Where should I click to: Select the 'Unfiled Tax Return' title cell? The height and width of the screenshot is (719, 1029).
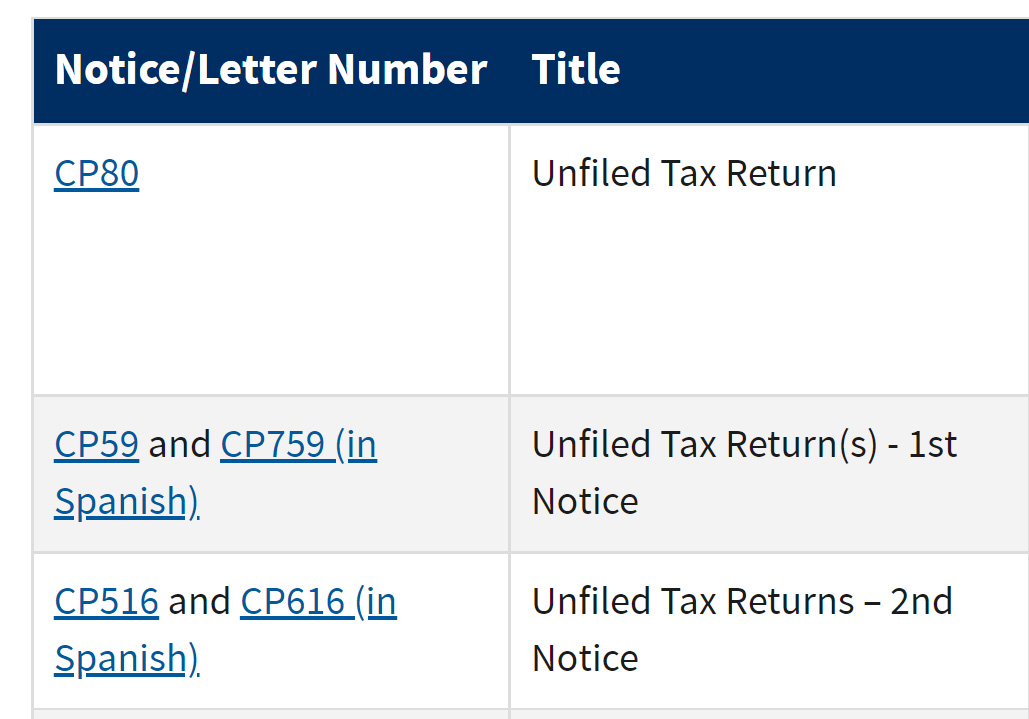click(x=684, y=172)
